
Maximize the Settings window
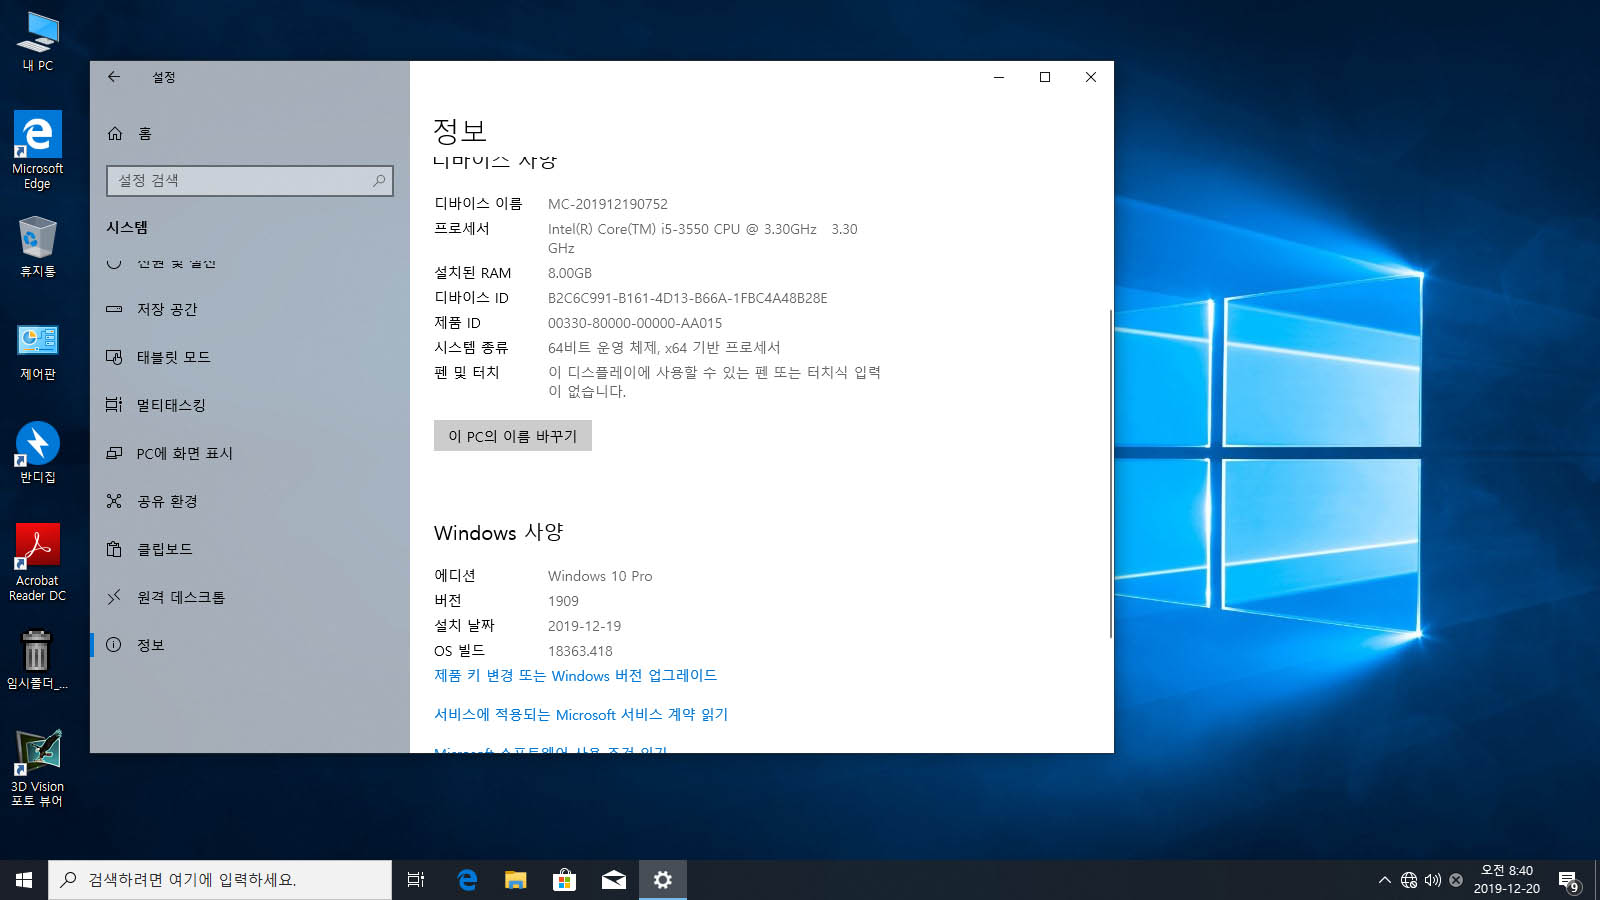(1045, 77)
